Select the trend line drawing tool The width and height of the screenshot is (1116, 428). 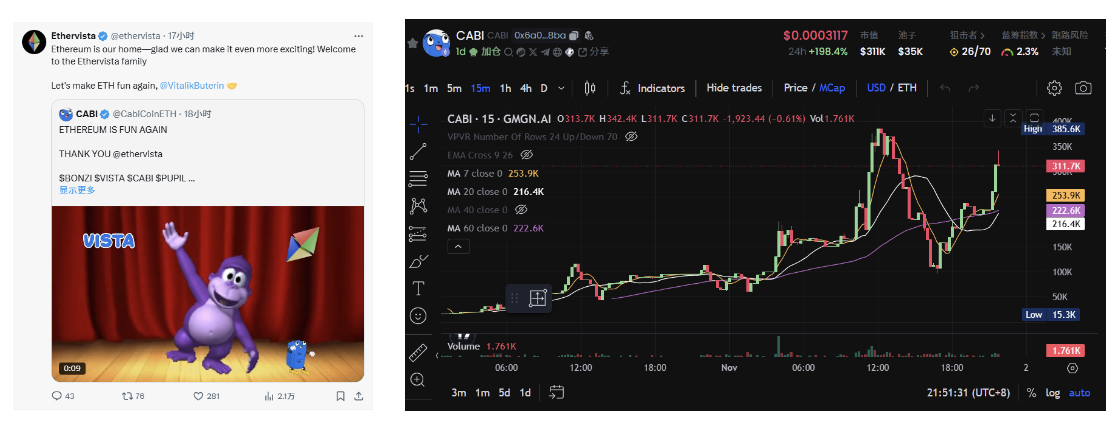[x=418, y=152]
